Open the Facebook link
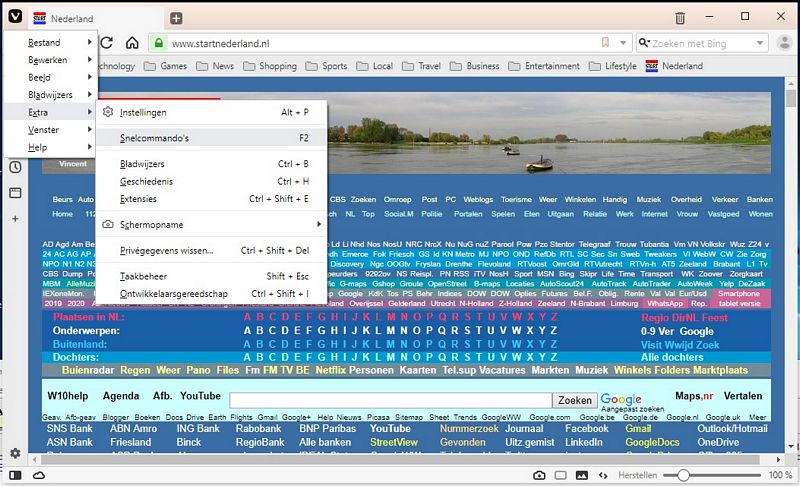Viewport: 800px width, 486px height. (x=587, y=429)
